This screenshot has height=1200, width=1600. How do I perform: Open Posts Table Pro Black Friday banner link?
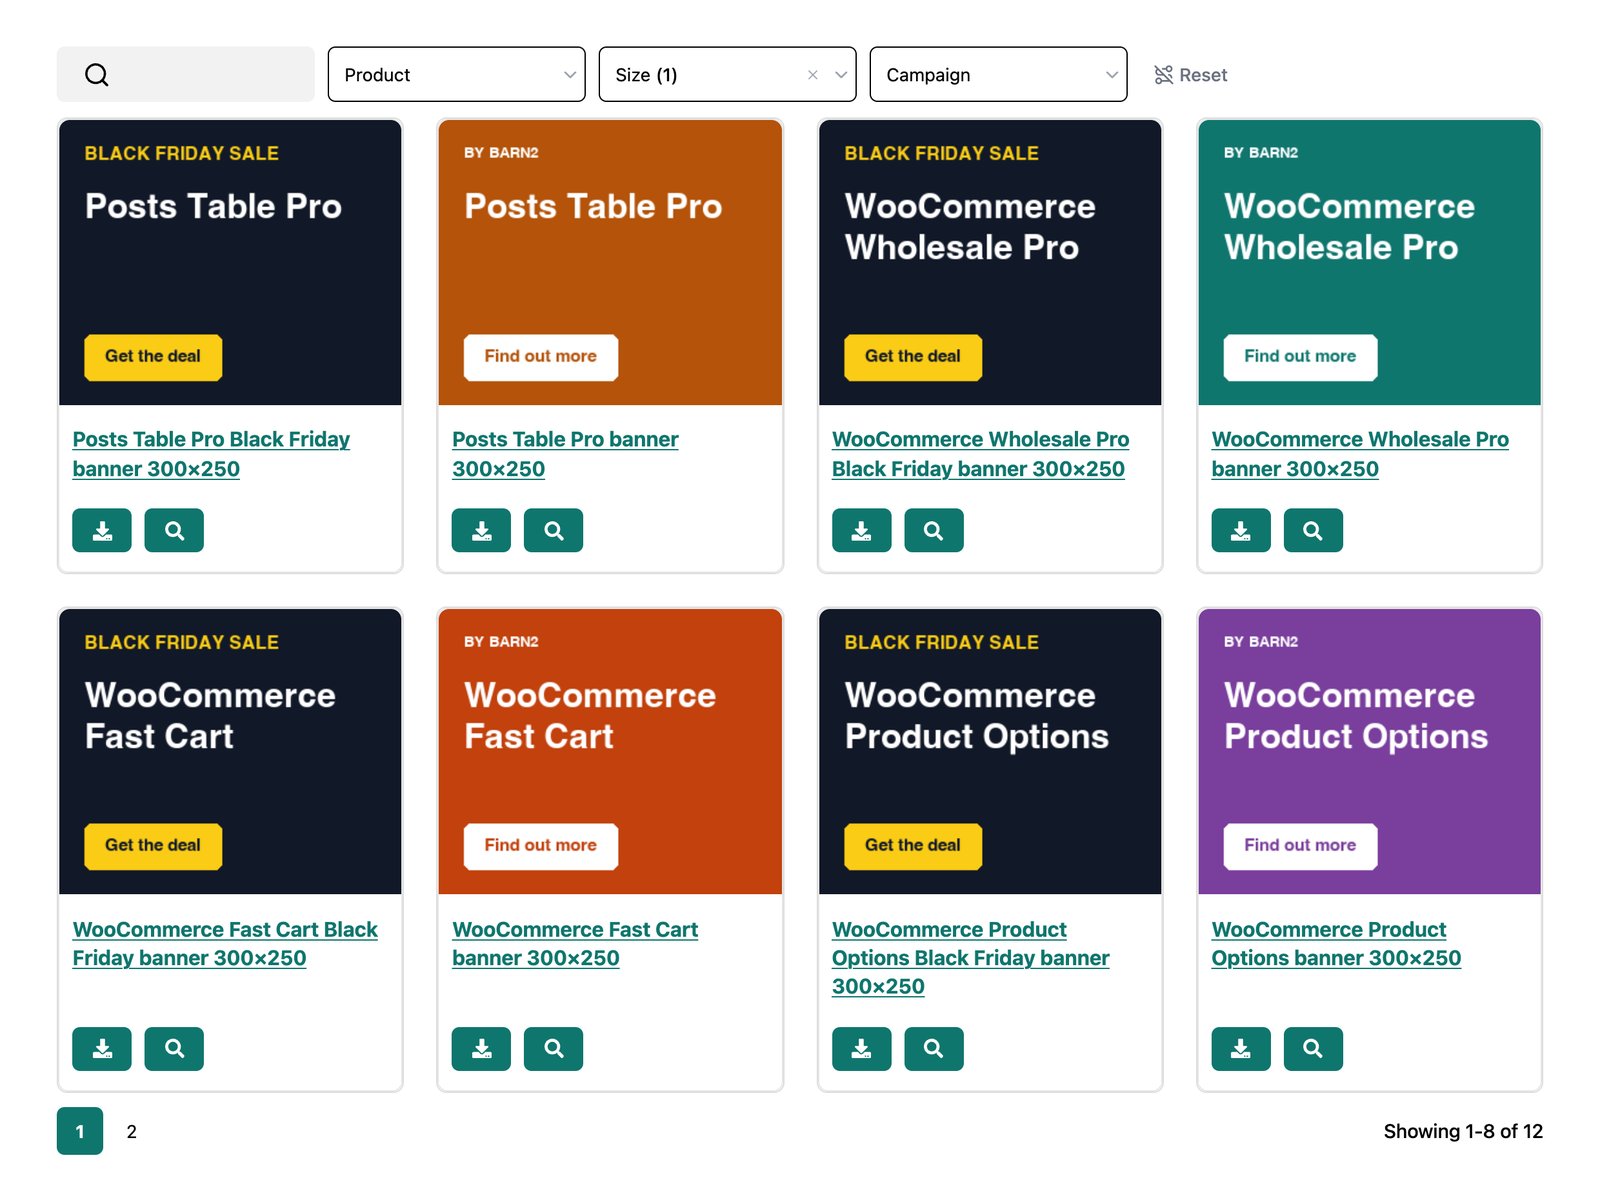[211, 454]
